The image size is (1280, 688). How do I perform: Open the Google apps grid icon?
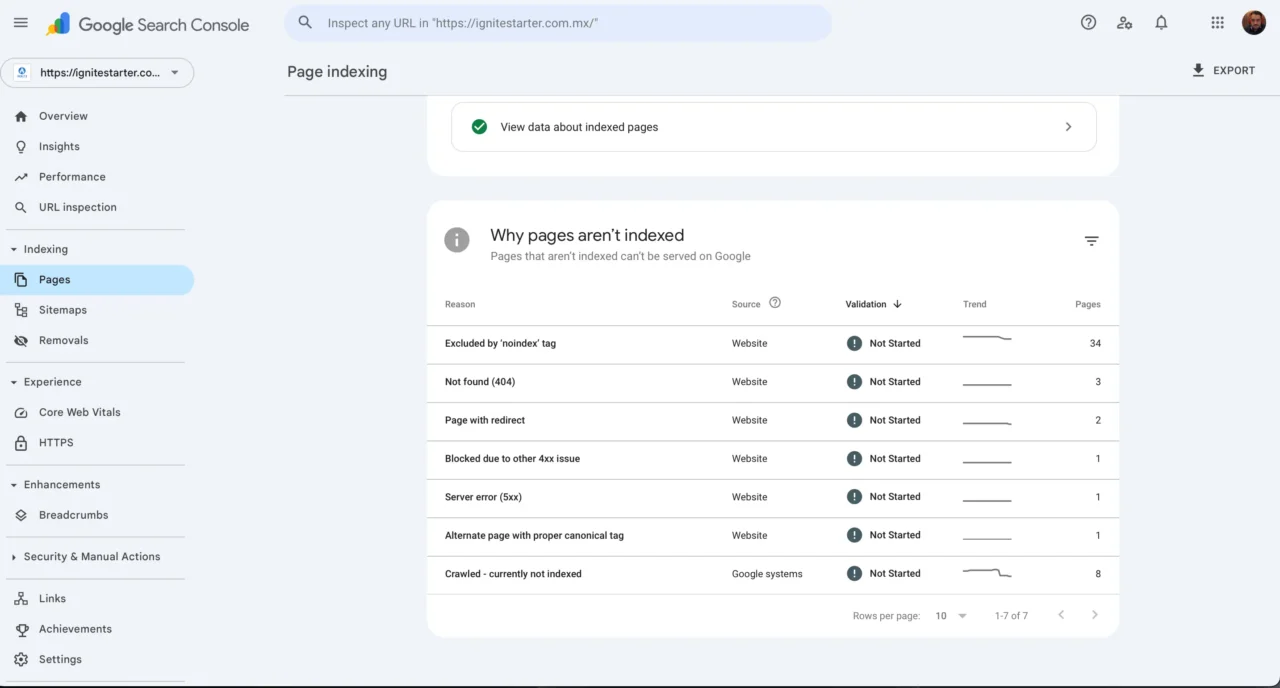(x=1217, y=21)
